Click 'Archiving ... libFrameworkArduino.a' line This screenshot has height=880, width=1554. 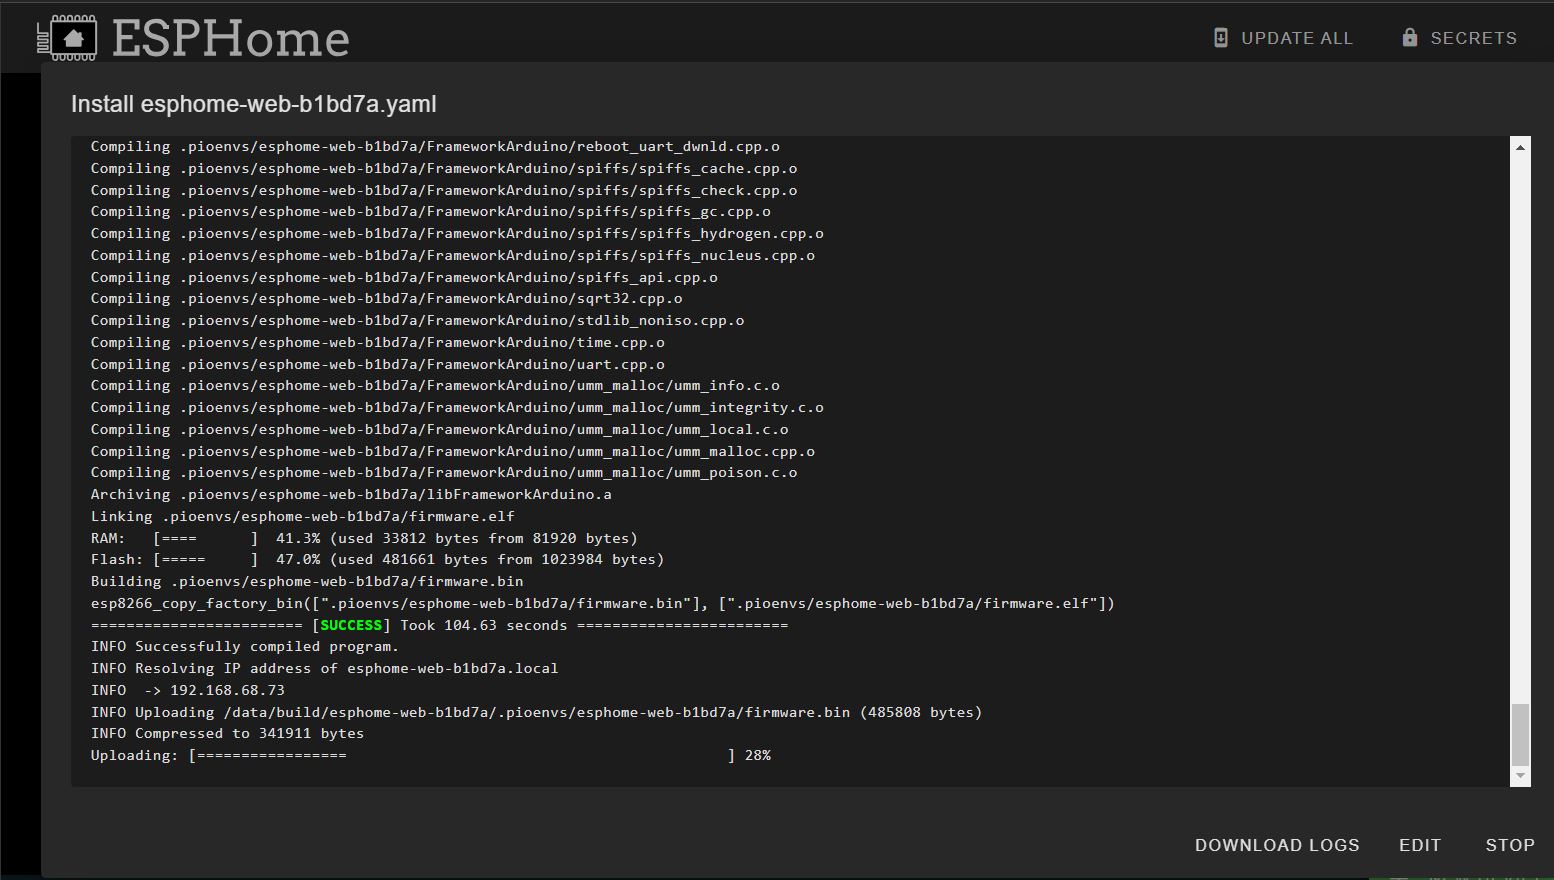coord(351,495)
